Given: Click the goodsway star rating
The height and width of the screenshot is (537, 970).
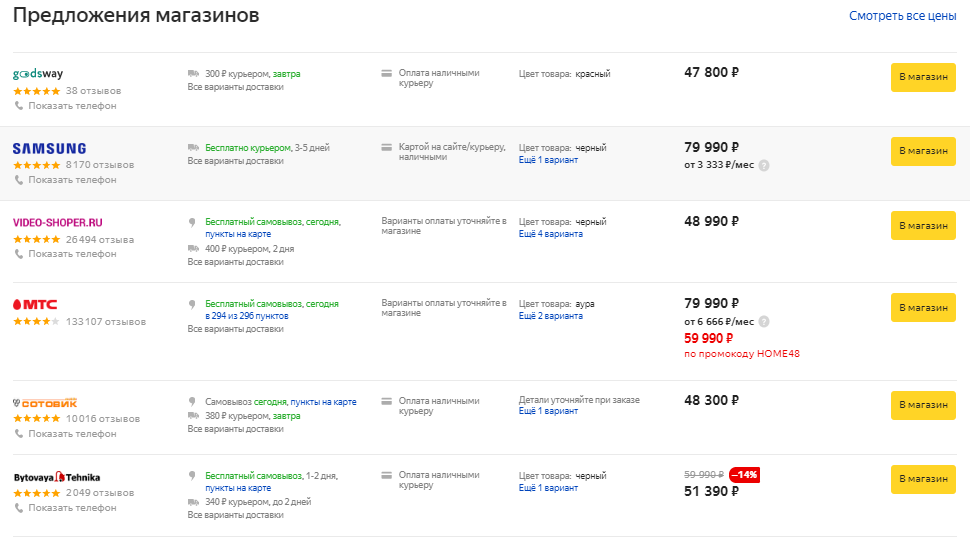Looking at the screenshot, I should click(x=36, y=91).
